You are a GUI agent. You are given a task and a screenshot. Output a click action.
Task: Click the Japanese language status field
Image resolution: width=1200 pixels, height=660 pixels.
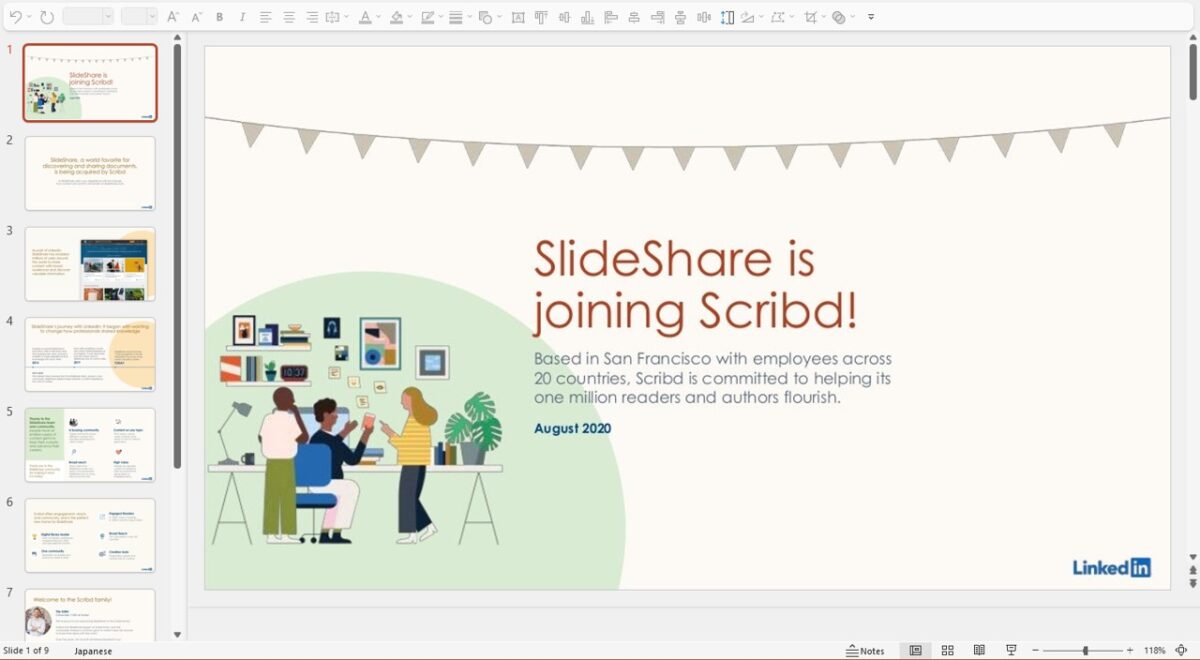[93, 651]
